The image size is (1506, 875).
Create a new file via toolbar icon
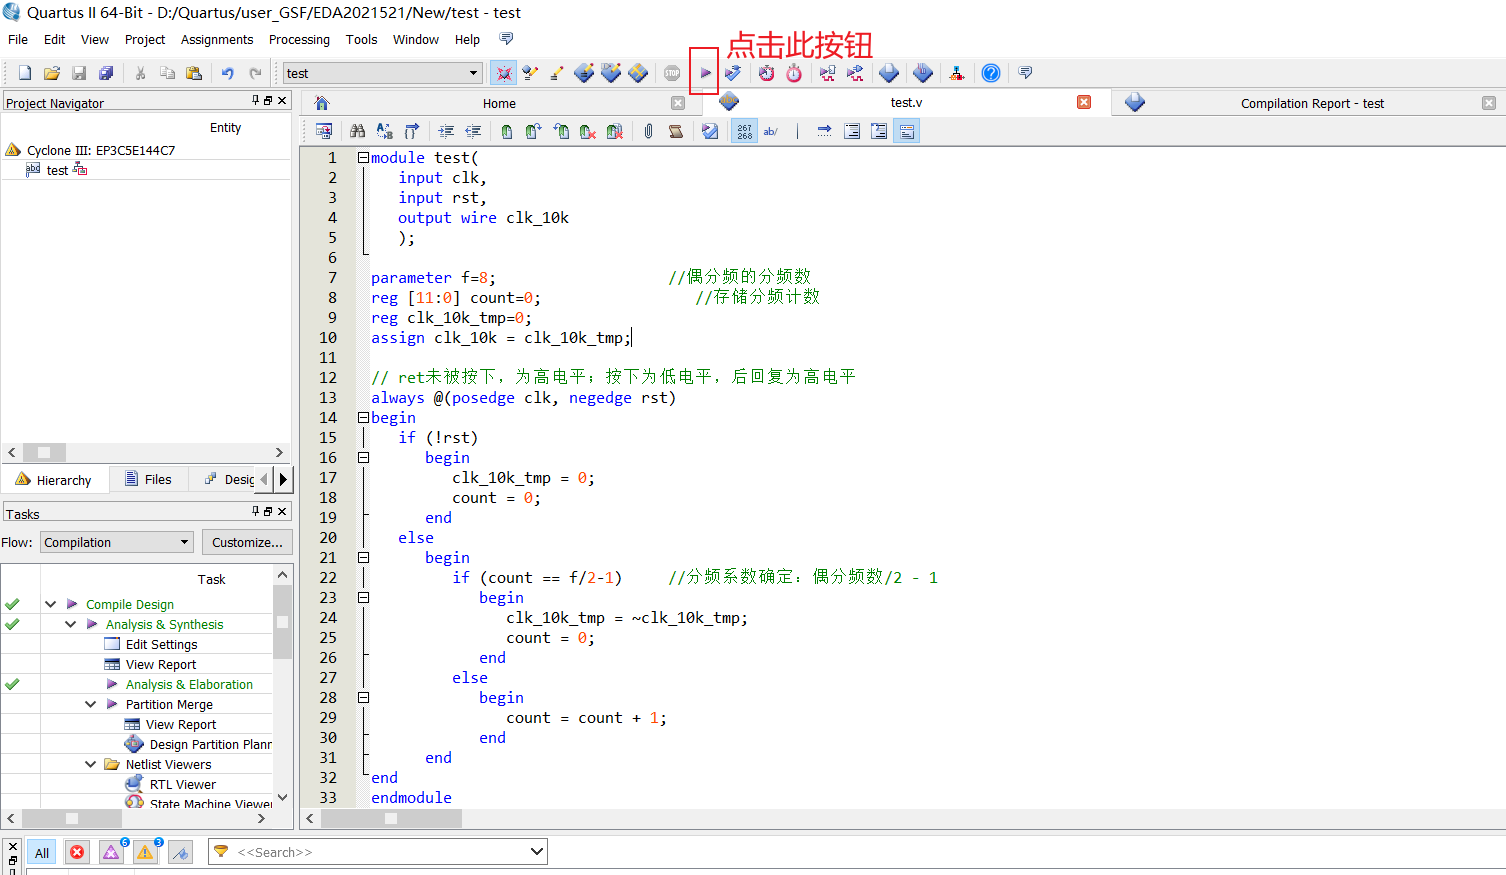coord(25,73)
